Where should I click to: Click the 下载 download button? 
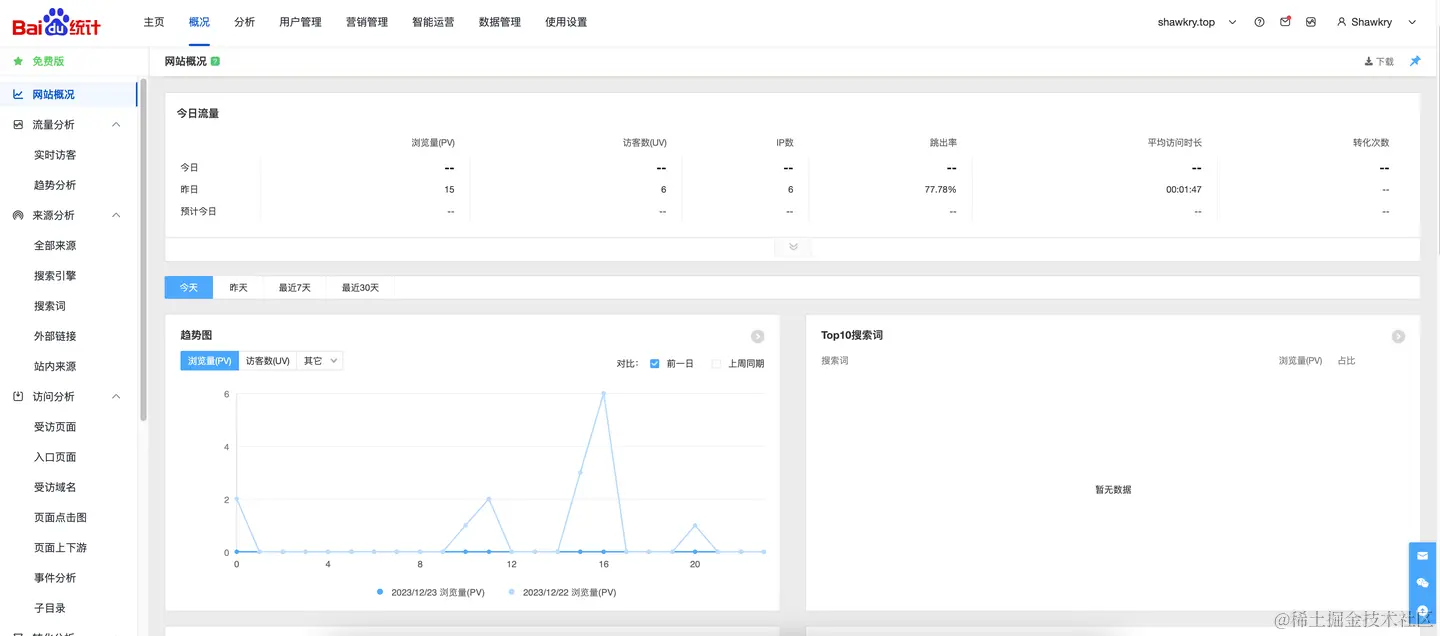pos(1379,61)
